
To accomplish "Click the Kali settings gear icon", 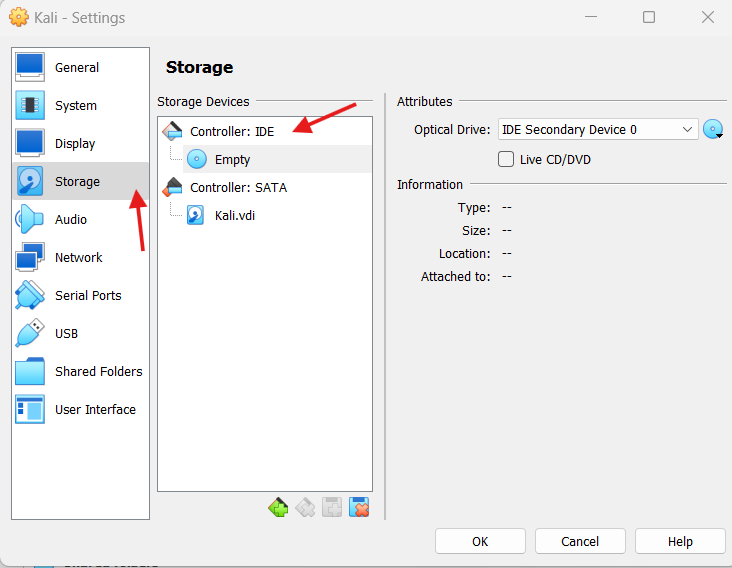I will pyautogui.click(x=19, y=17).
